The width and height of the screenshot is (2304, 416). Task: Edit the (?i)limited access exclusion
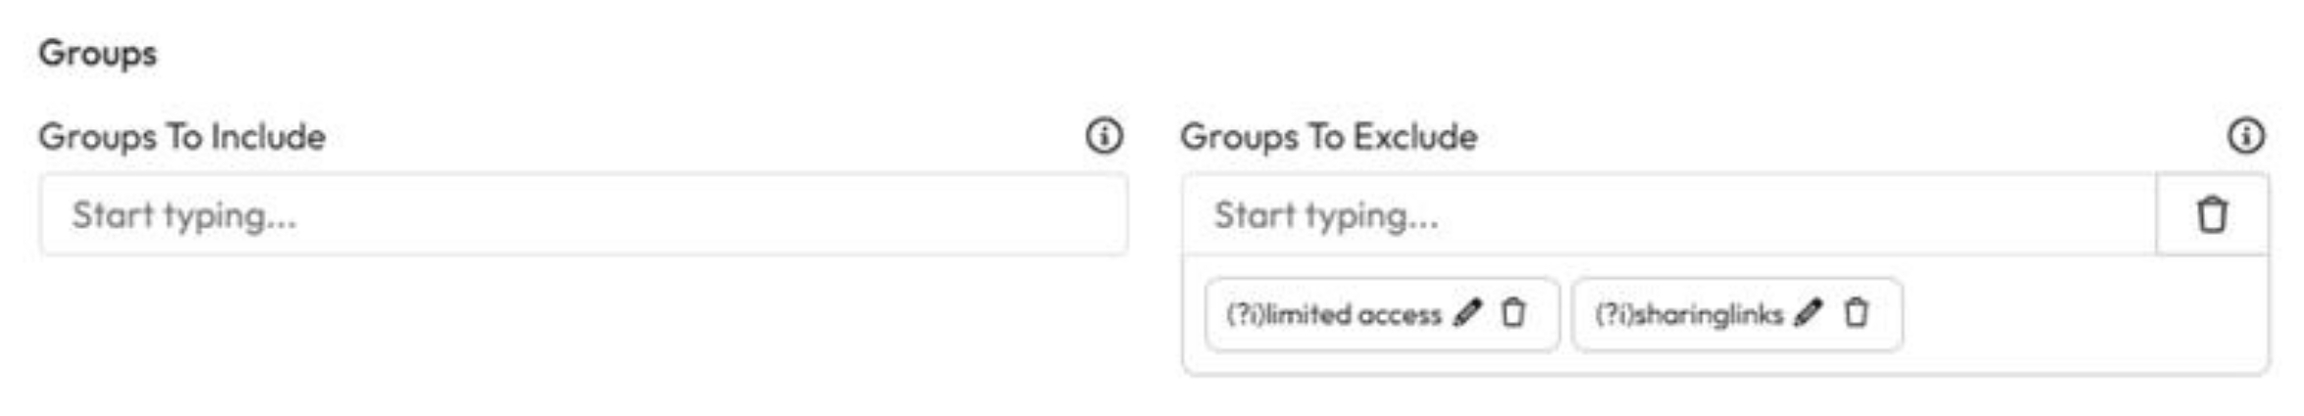[x=1468, y=313]
